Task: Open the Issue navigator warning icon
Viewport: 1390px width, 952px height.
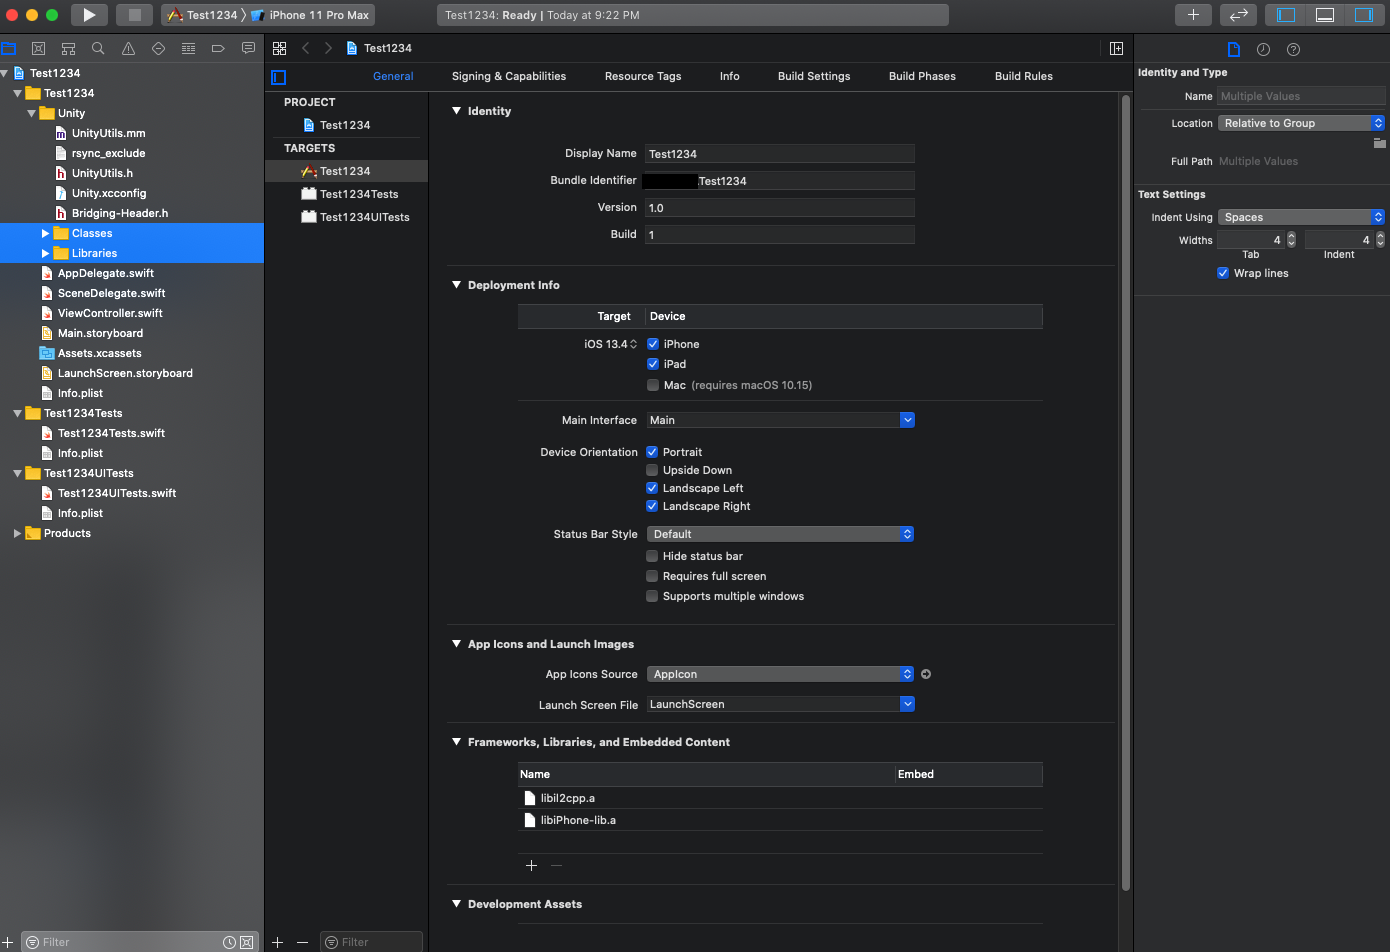Action: [128, 48]
